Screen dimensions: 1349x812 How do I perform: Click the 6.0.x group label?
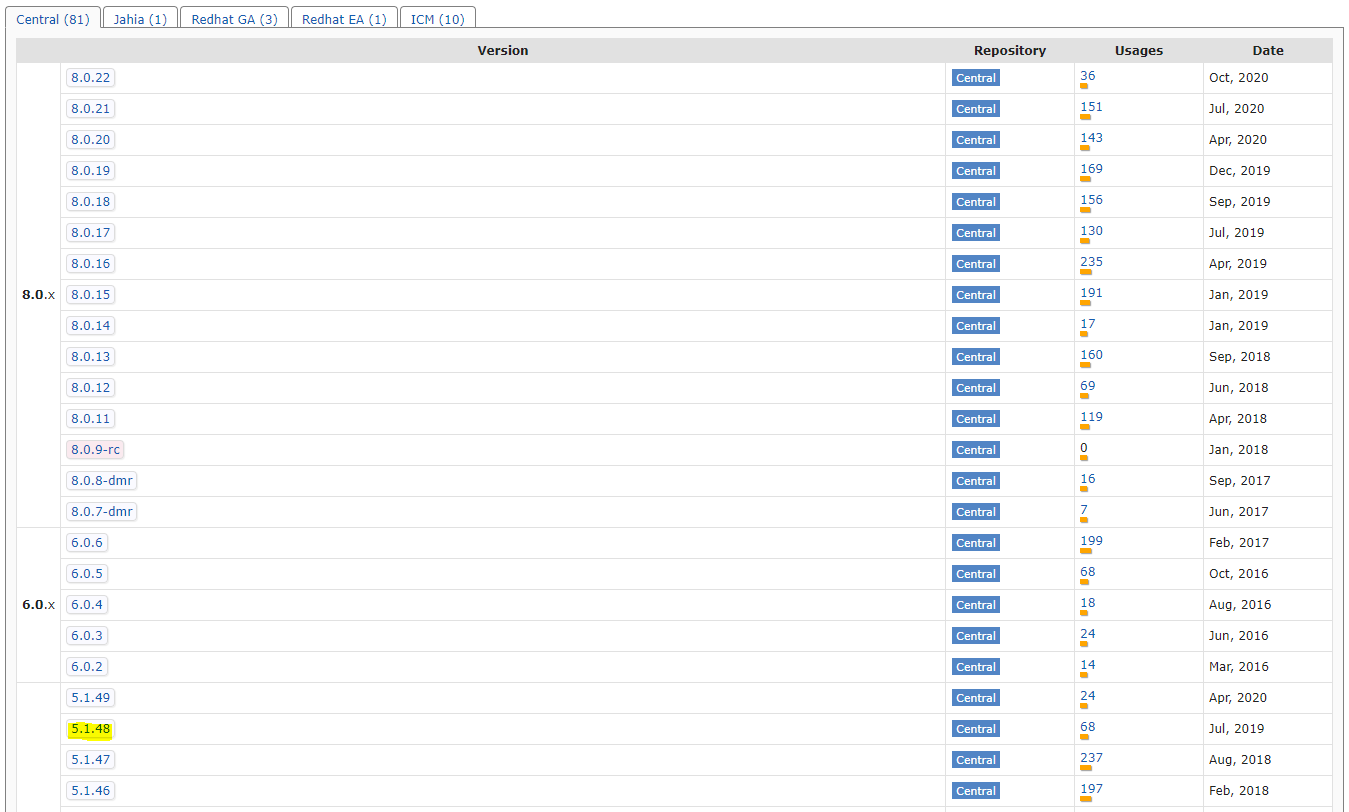tap(38, 605)
